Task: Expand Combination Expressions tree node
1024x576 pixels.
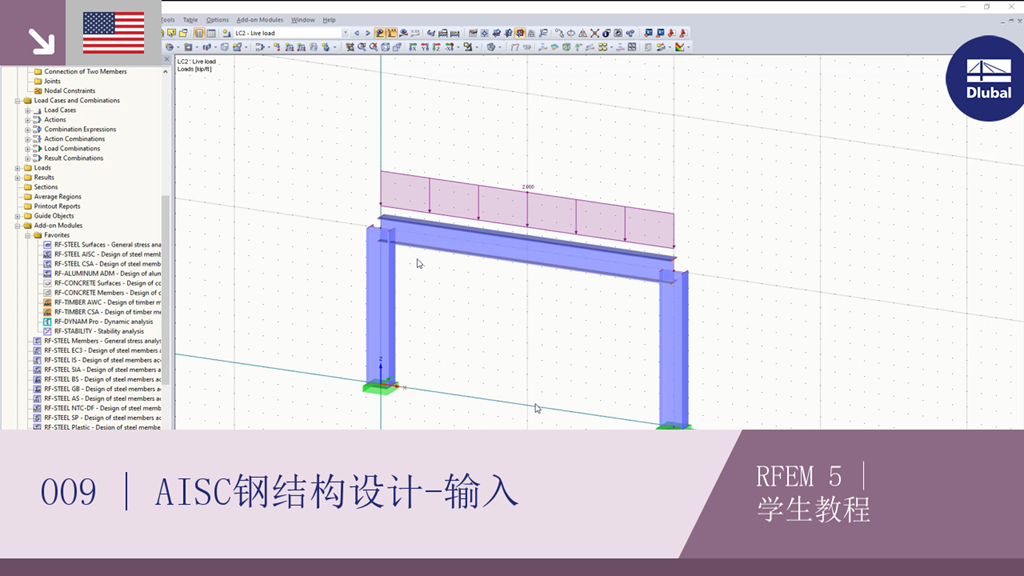Action: pos(27,129)
